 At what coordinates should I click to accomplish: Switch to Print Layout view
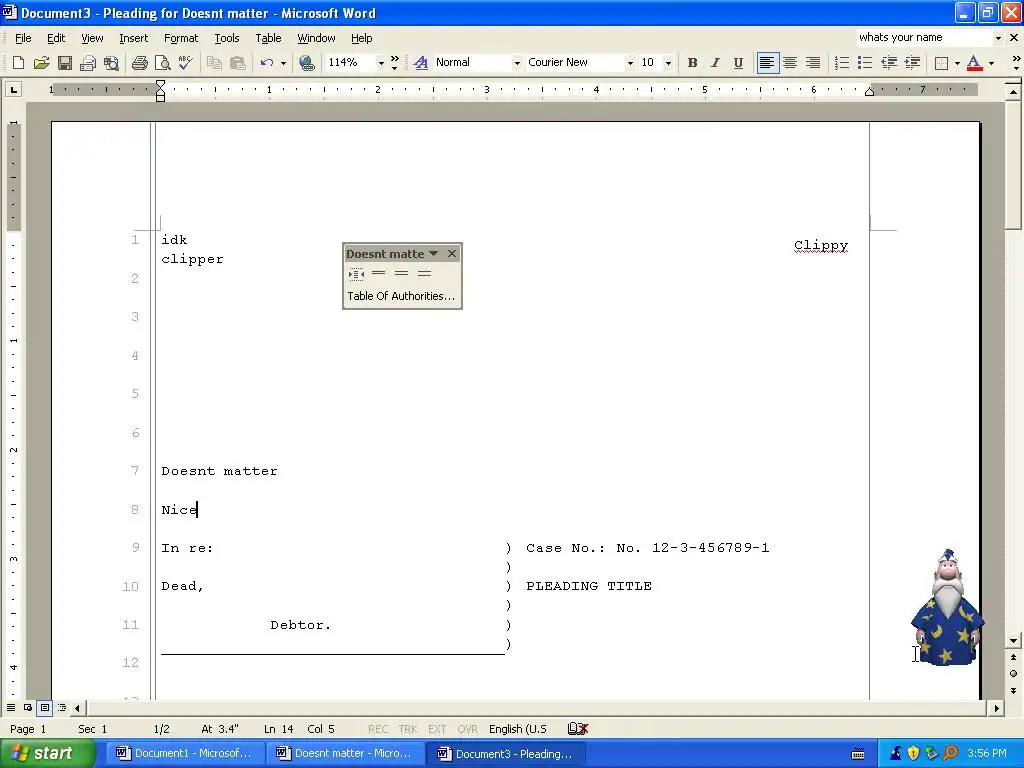tap(44, 707)
